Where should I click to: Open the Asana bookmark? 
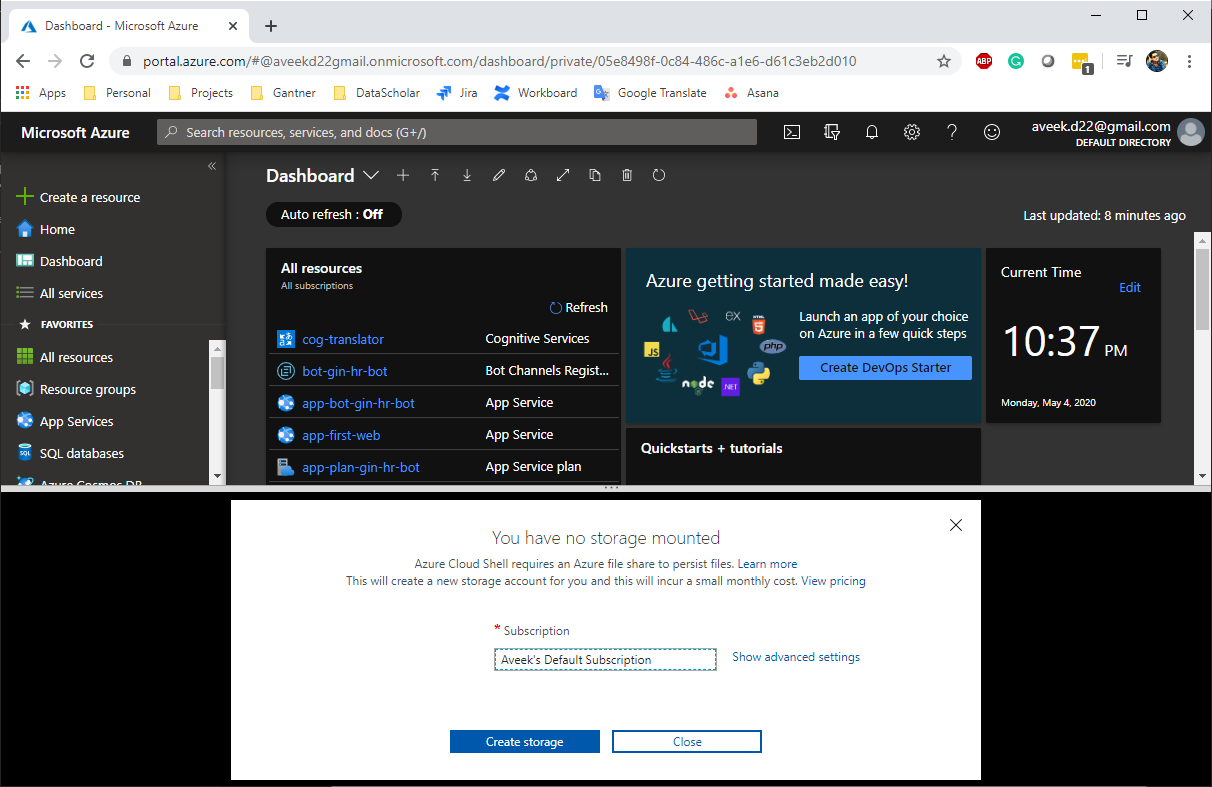(x=751, y=93)
